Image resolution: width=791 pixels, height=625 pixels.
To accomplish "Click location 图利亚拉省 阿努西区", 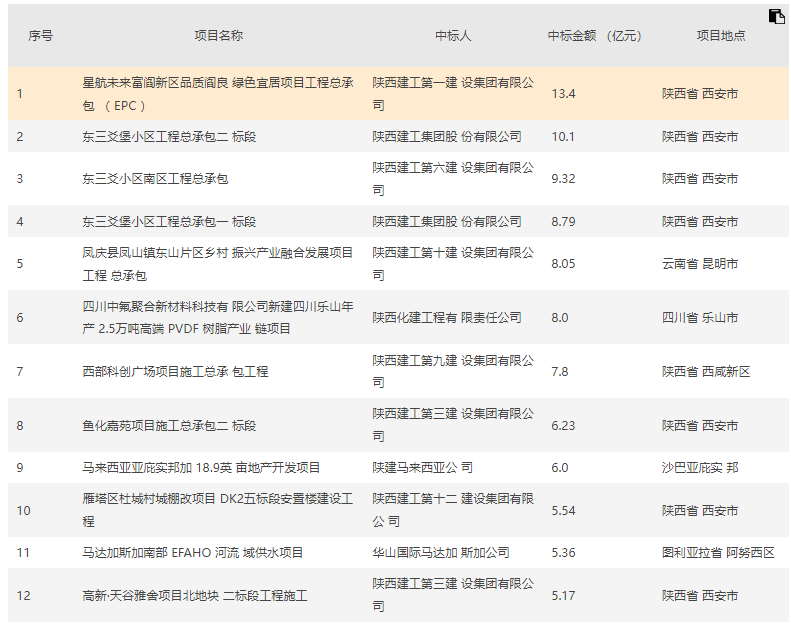I will point(718,553).
